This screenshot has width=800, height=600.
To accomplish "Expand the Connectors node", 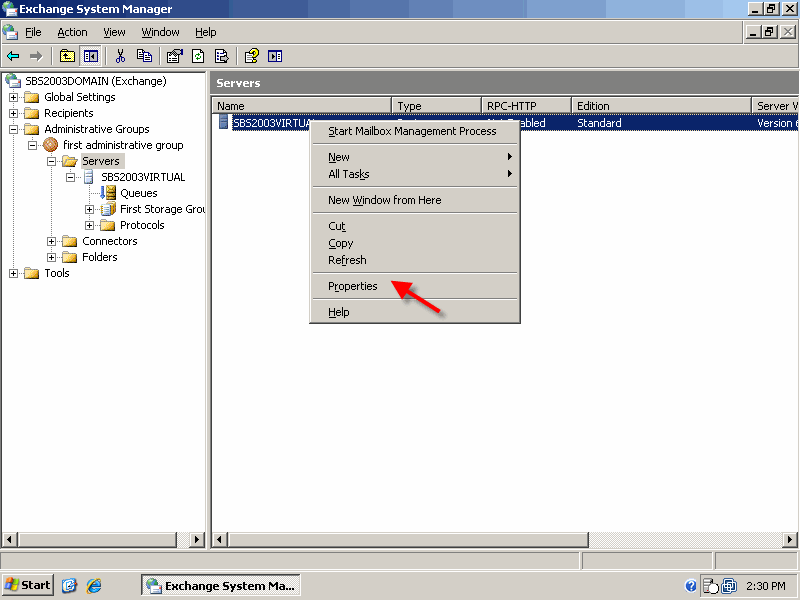I will pos(52,241).
